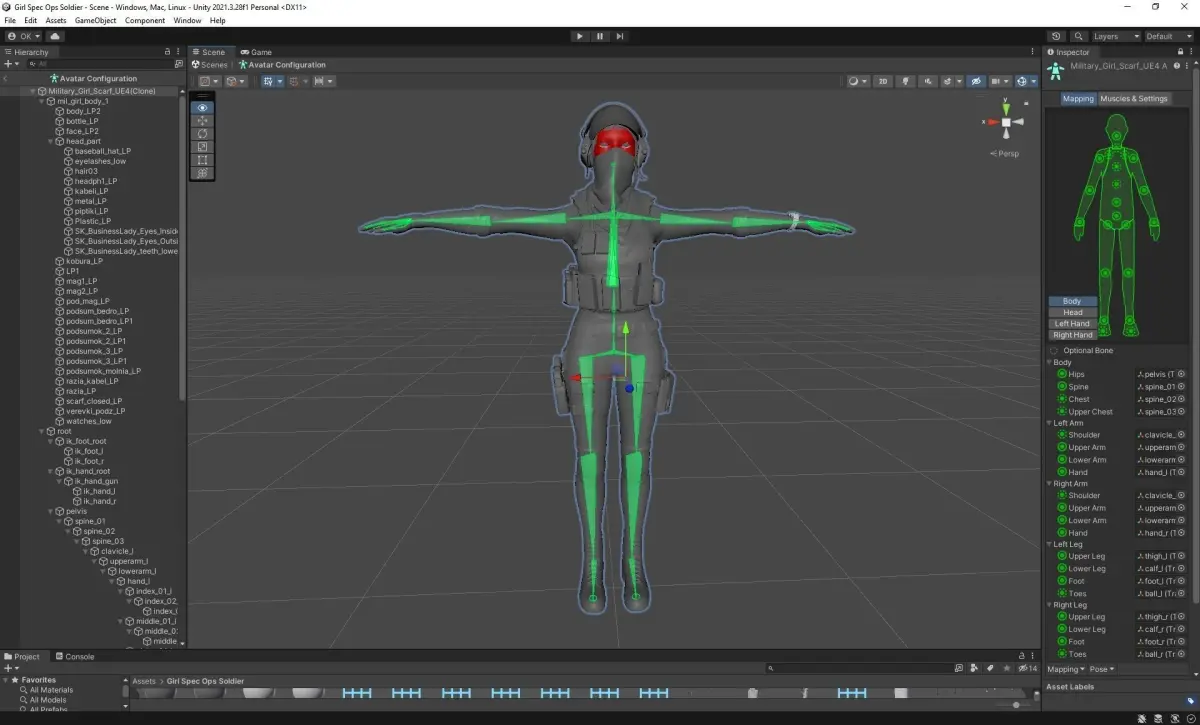
Task: Select the View hand tool in Scene
Action: (x=203, y=107)
